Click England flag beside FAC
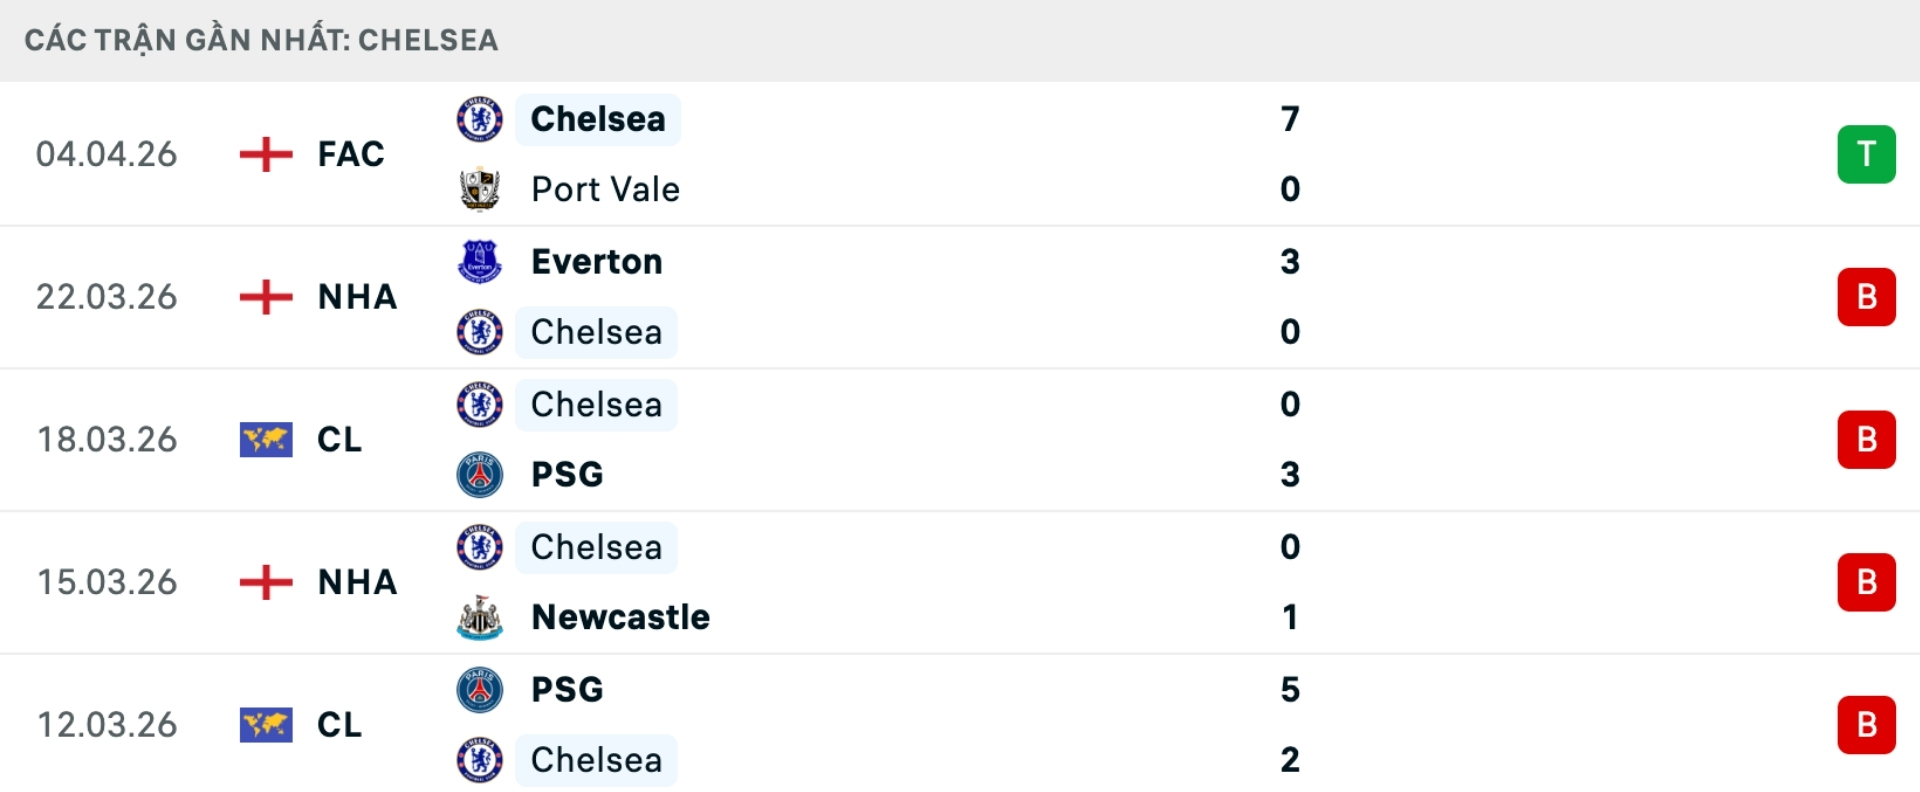 tap(266, 155)
